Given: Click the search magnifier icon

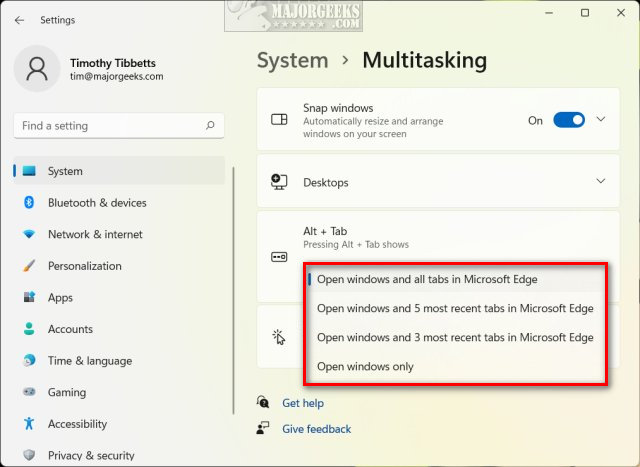Looking at the screenshot, I should point(210,126).
